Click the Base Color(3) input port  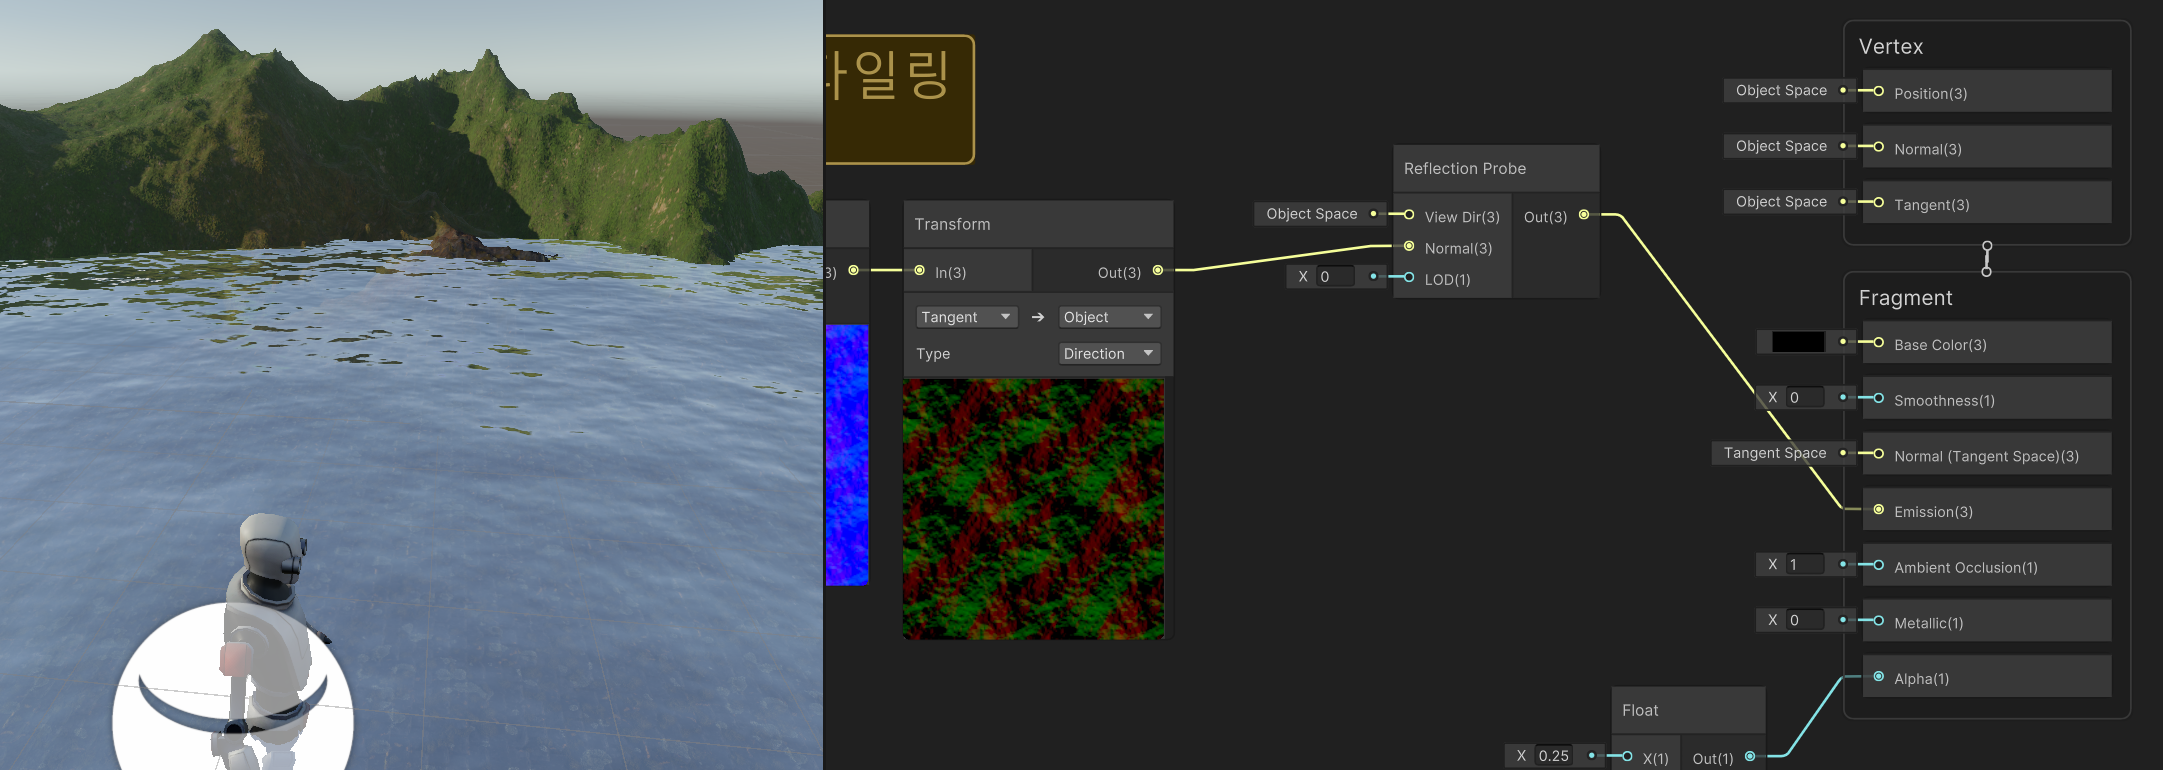coord(1879,343)
